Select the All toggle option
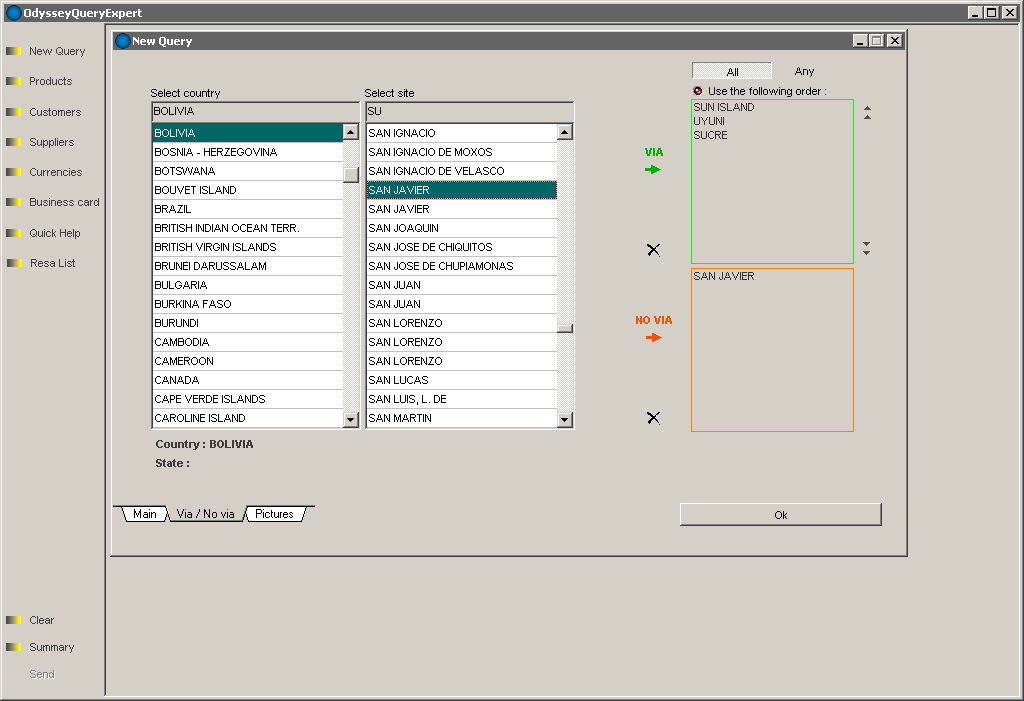The width and height of the screenshot is (1024, 701). point(732,72)
